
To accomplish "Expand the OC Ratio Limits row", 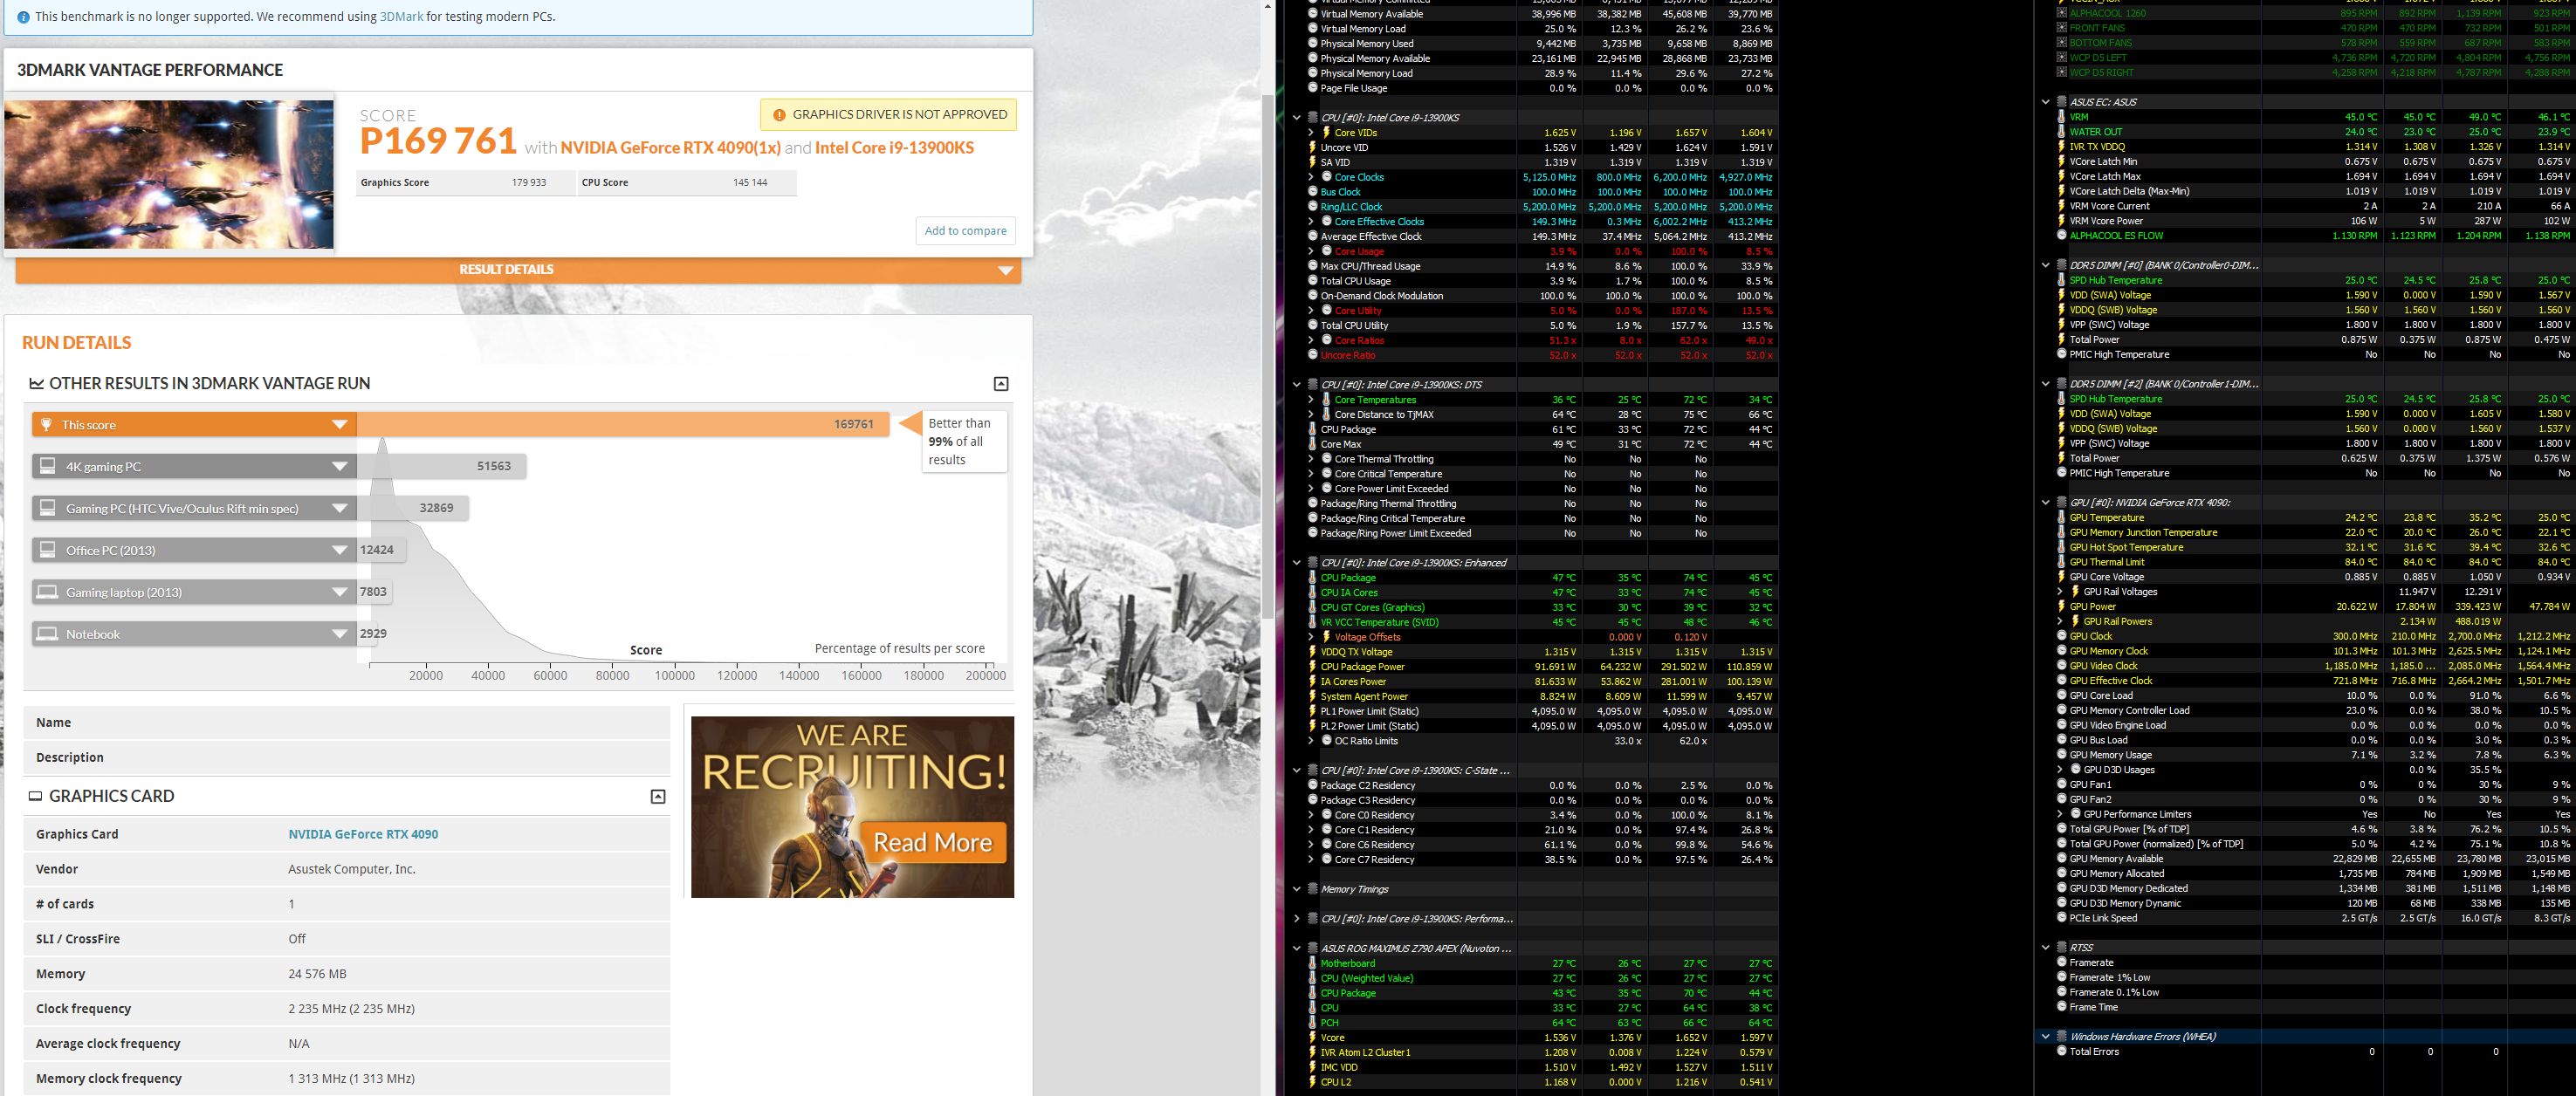I will tap(1311, 741).
